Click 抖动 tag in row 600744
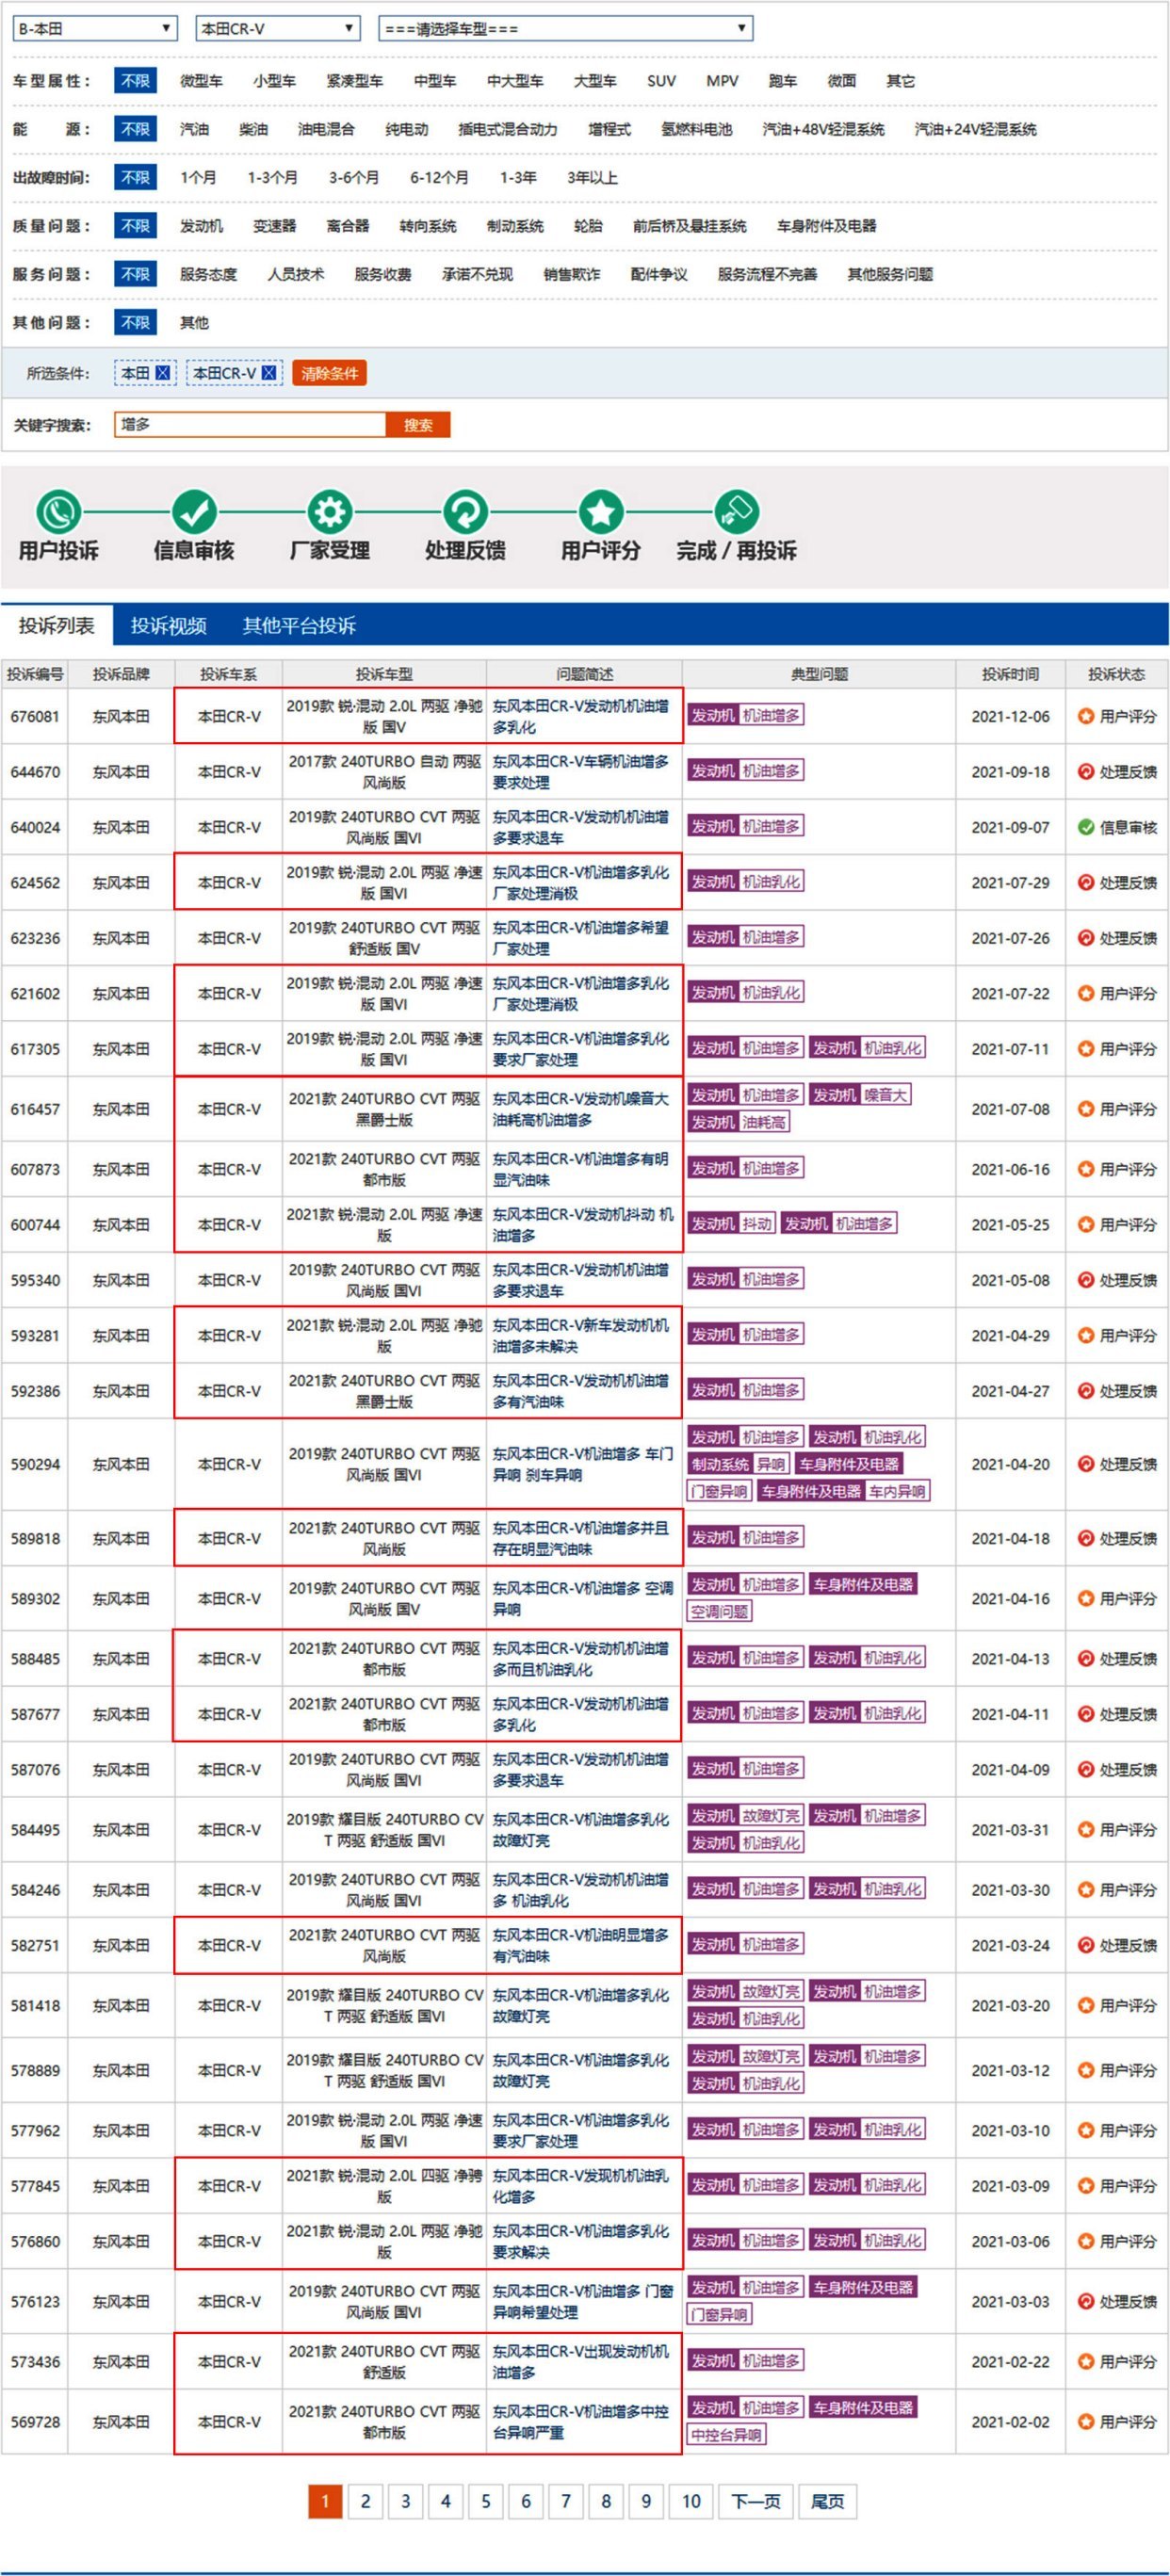This screenshot has height=2576, width=1170. (x=756, y=1223)
